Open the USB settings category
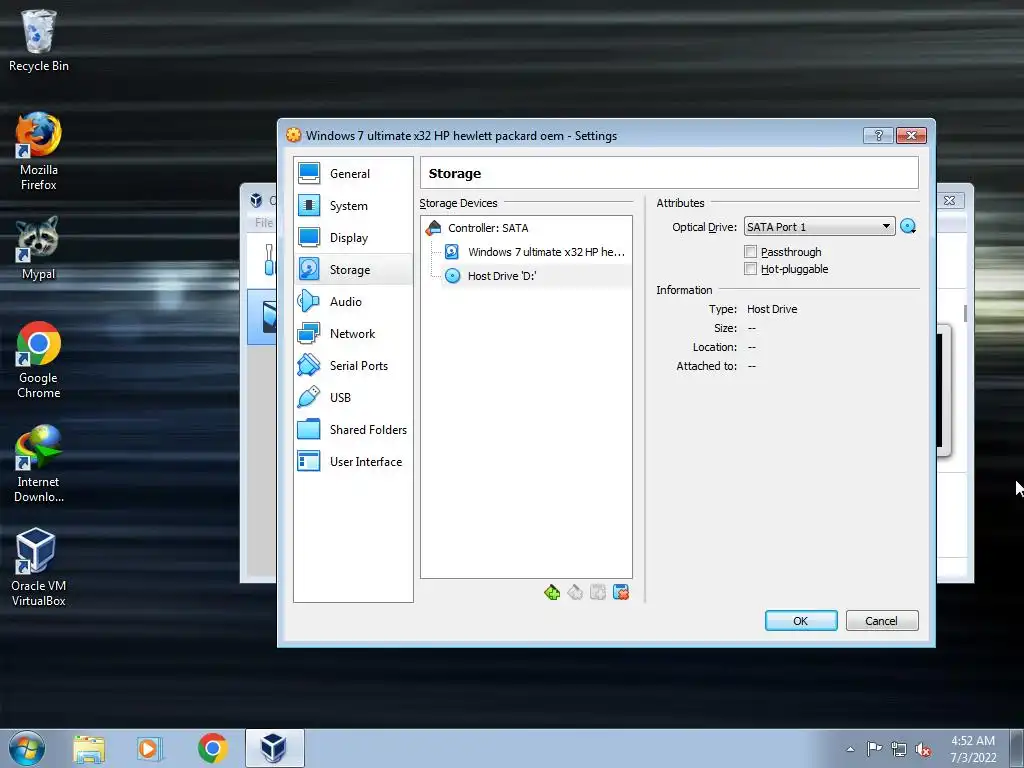 [x=353, y=398]
